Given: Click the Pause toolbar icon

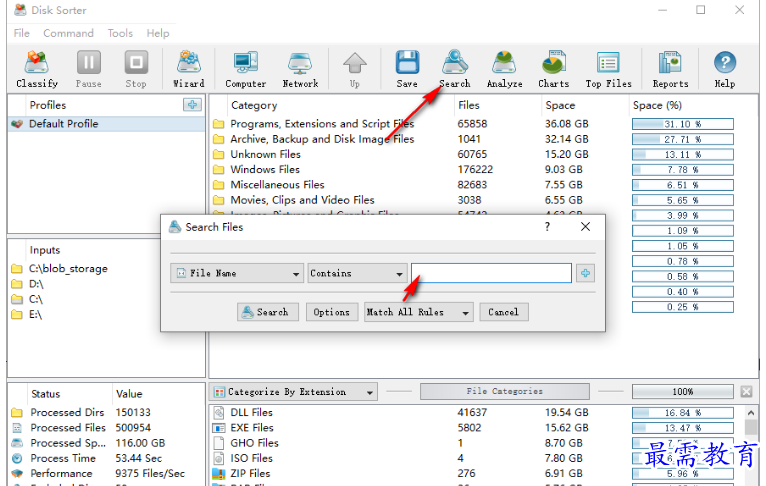Looking at the screenshot, I should point(88,69).
